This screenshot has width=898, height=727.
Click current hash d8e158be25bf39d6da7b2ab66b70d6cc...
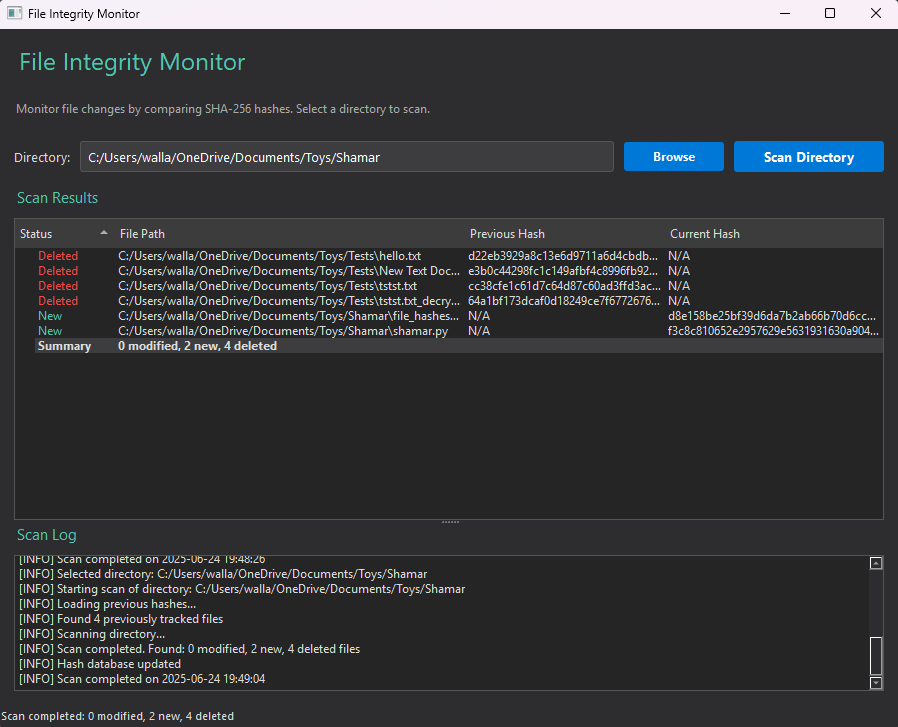(771, 316)
